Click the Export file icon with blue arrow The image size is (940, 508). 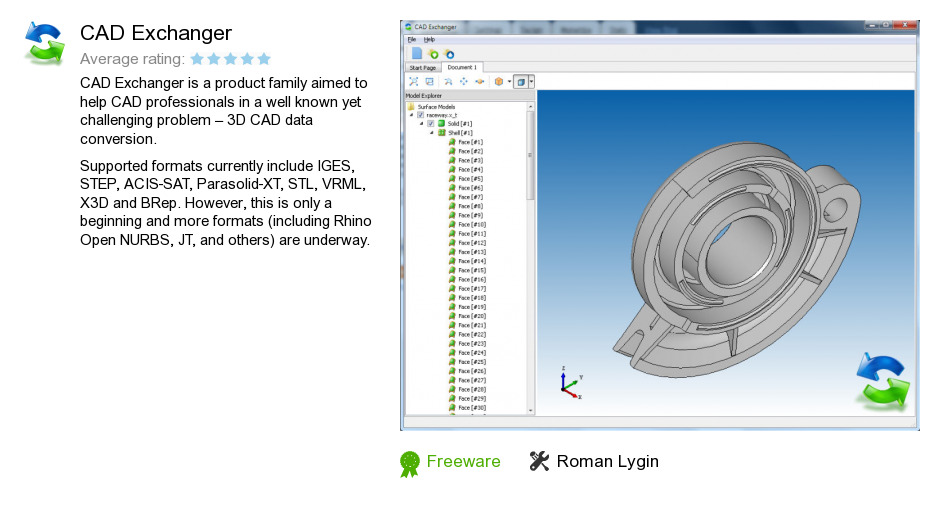click(x=448, y=54)
